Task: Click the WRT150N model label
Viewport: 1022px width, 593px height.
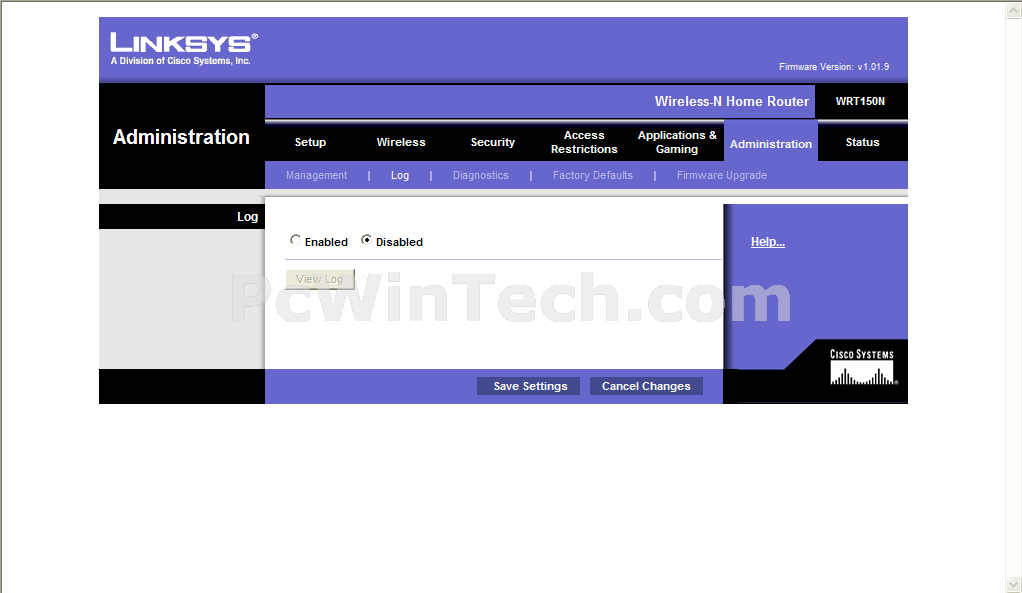Action: tap(860, 101)
